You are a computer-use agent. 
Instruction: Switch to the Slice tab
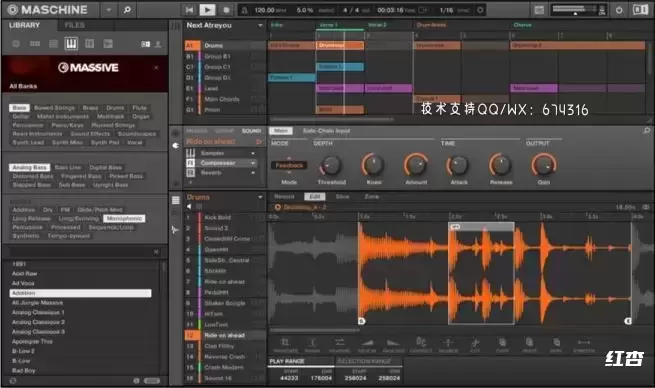(x=342, y=196)
